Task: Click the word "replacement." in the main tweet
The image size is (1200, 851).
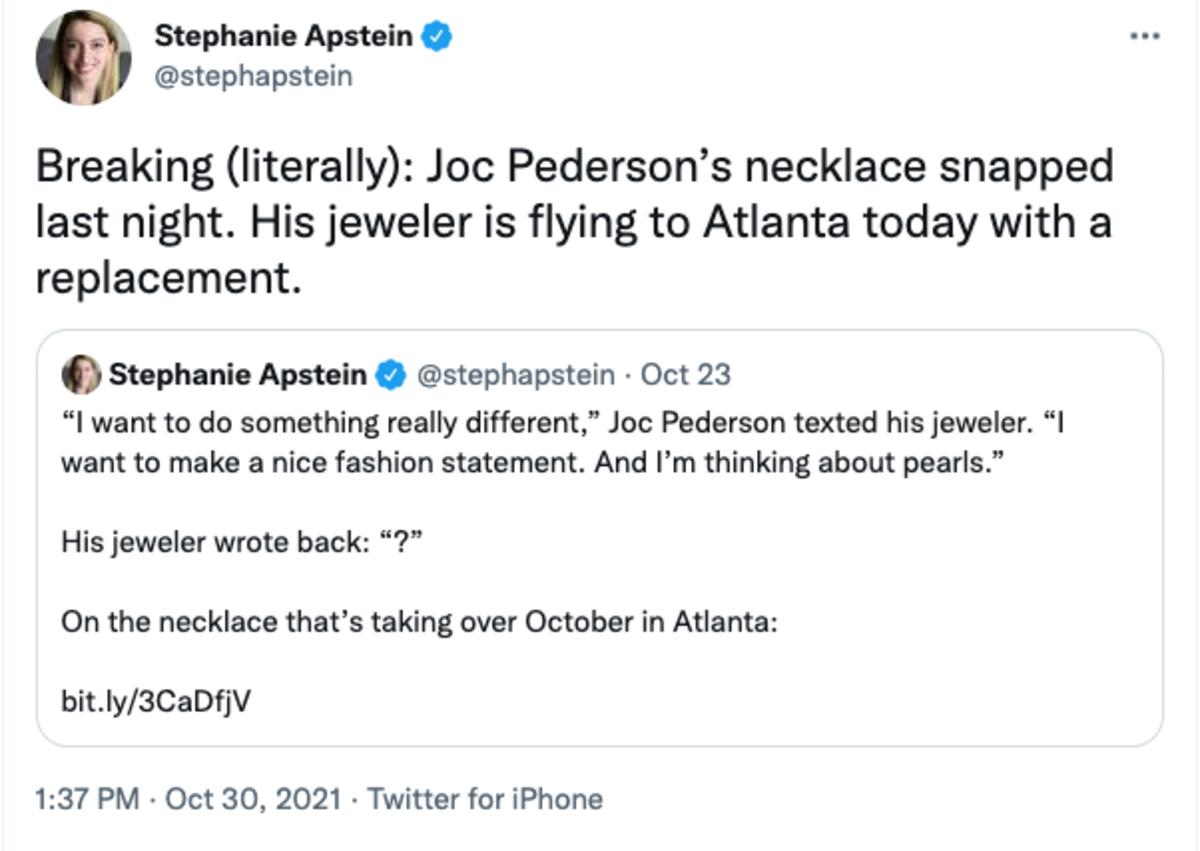Action: click(x=169, y=279)
